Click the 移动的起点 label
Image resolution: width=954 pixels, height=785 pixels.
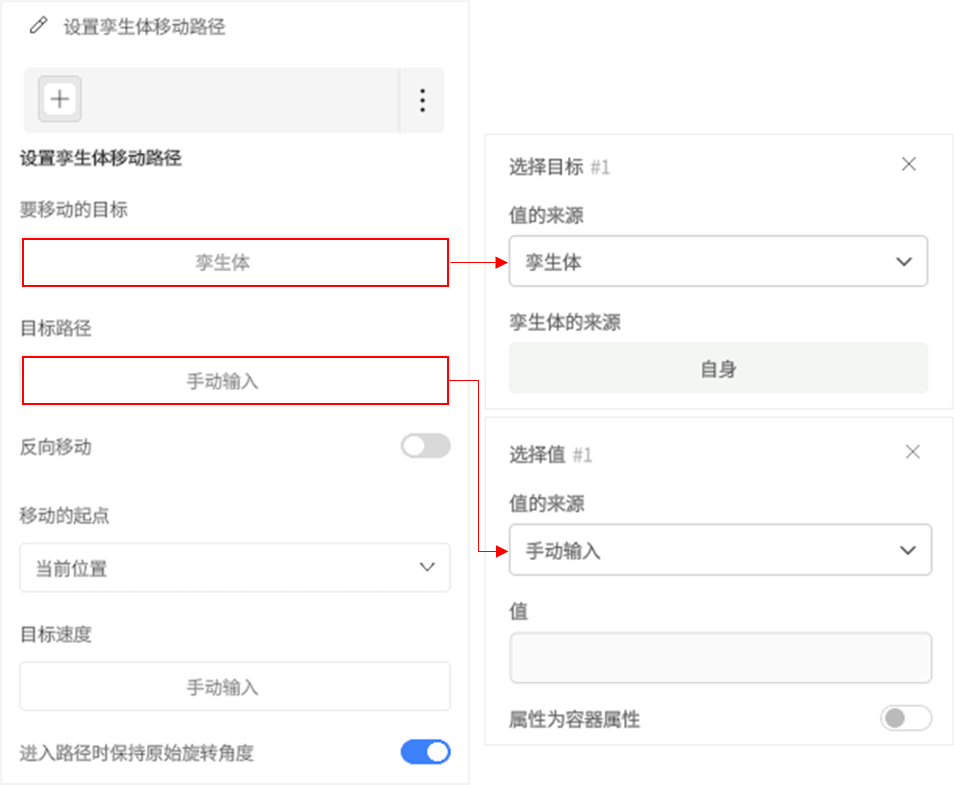coord(64,515)
